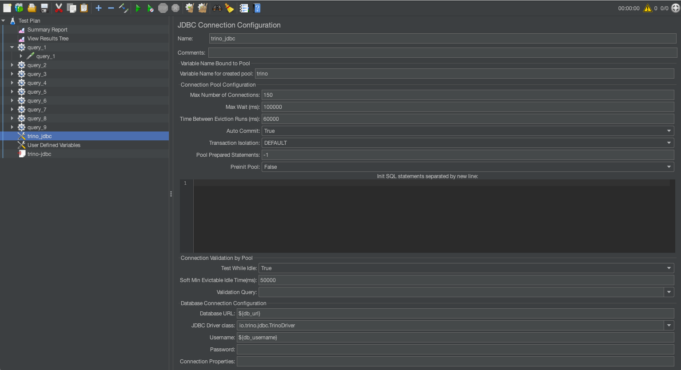Click the Shutdown test icon
The width and height of the screenshot is (681, 370).
click(x=175, y=8)
